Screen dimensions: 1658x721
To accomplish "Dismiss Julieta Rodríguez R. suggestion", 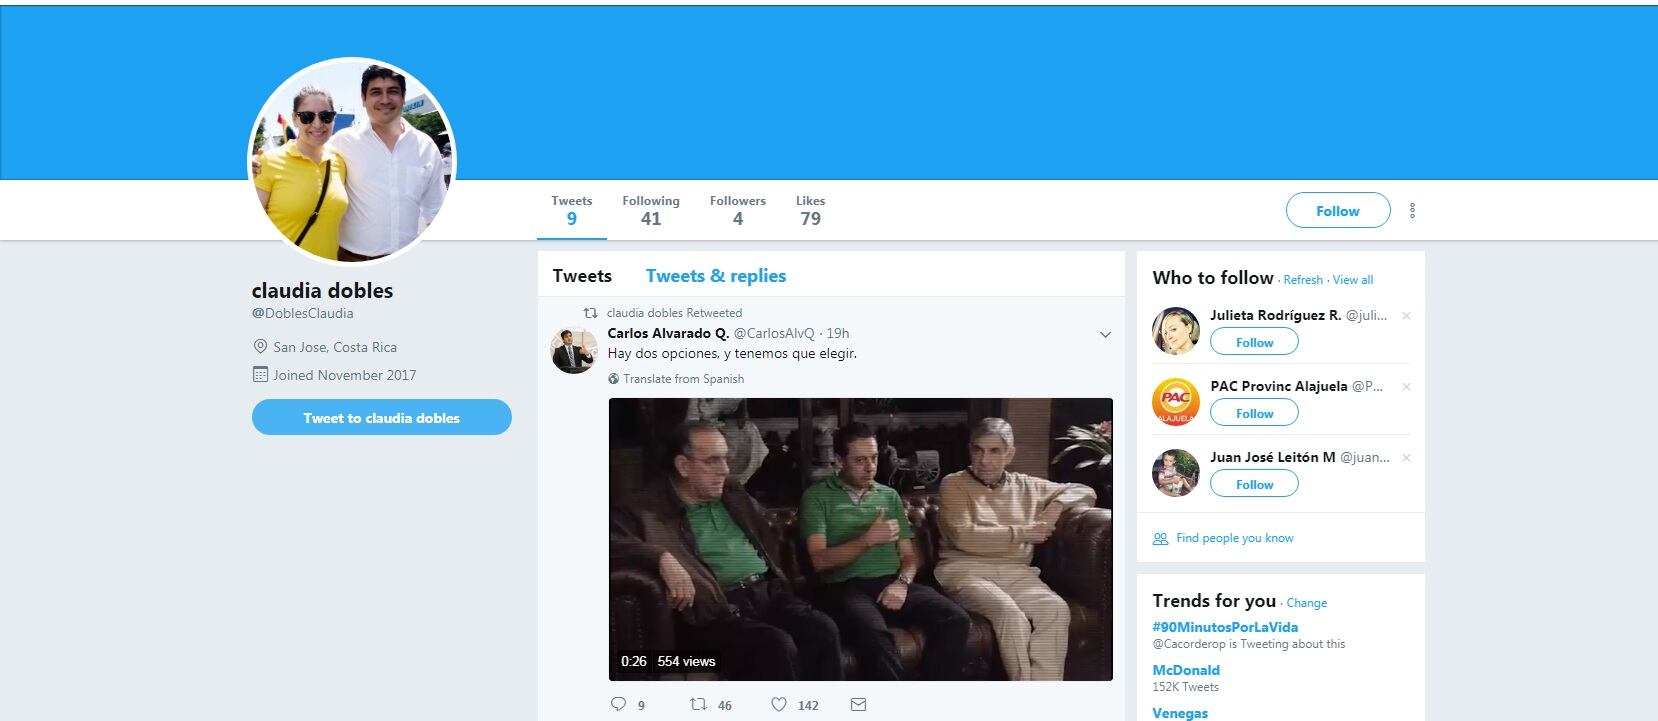I will (x=1406, y=316).
